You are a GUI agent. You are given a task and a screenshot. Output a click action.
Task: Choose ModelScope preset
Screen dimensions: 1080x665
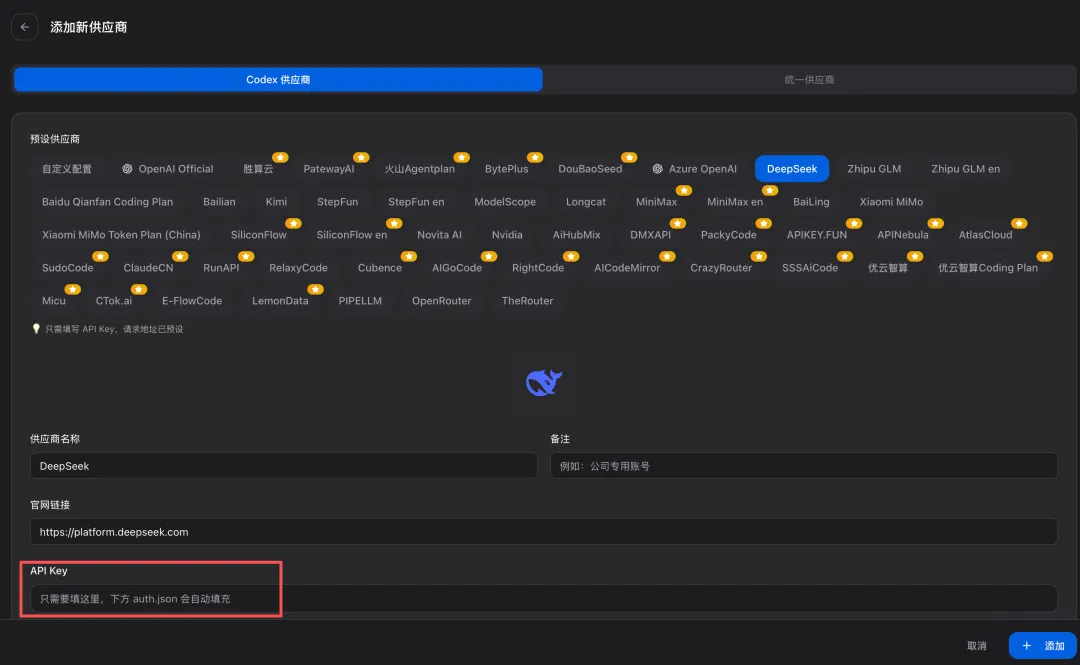coord(505,202)
